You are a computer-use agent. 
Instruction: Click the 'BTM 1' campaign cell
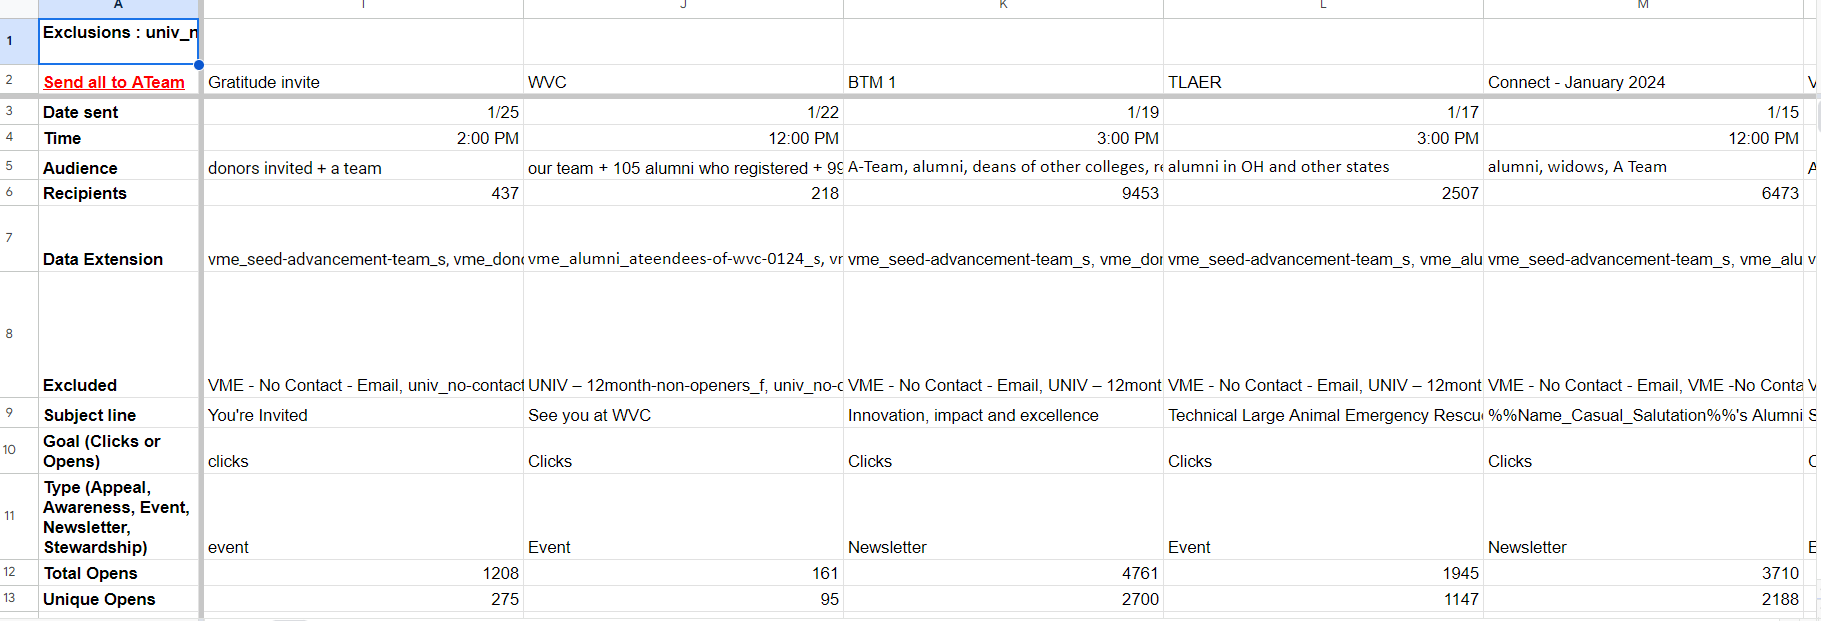tap(1002, 82)
